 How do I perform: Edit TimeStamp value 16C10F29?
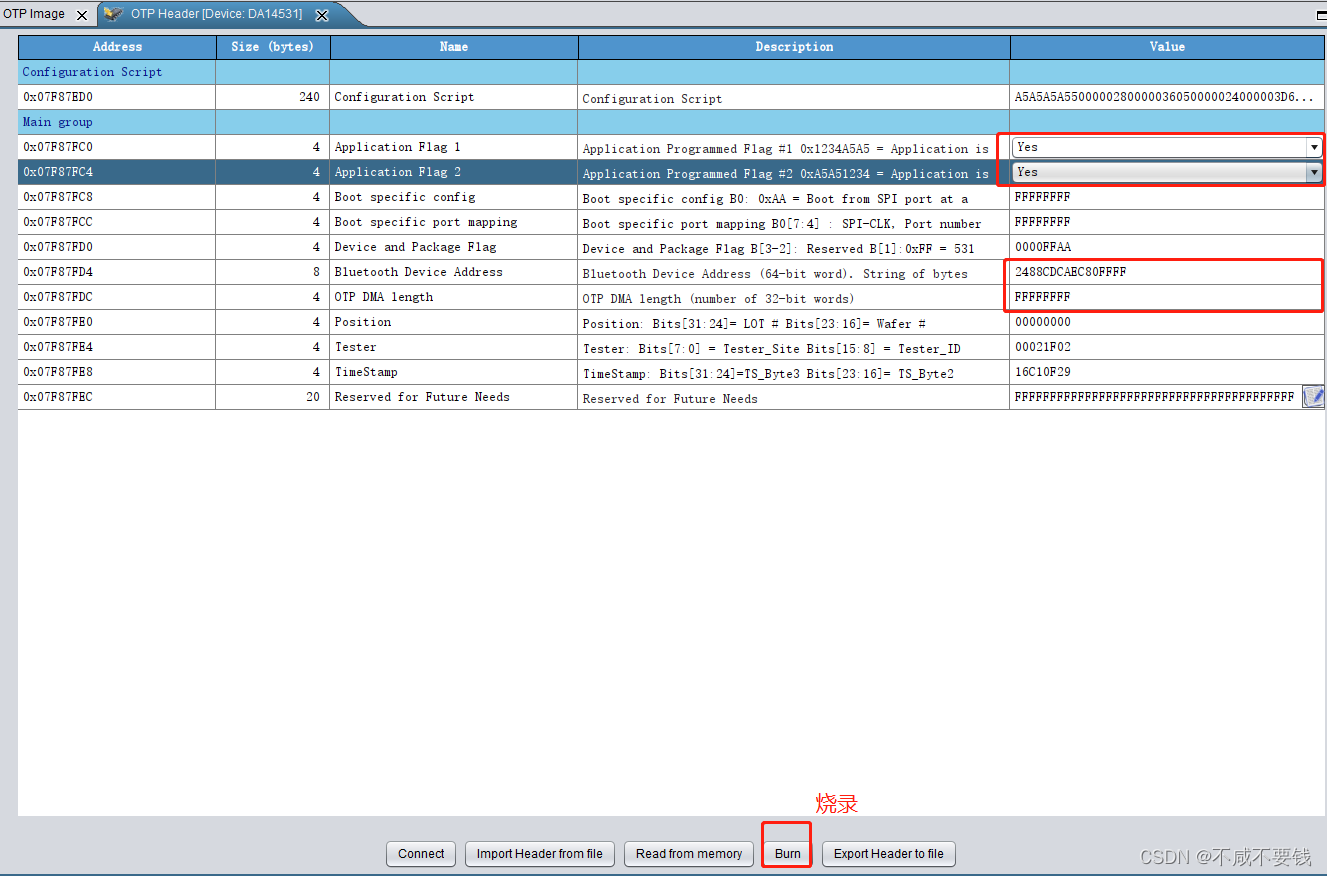point(1167,372)
